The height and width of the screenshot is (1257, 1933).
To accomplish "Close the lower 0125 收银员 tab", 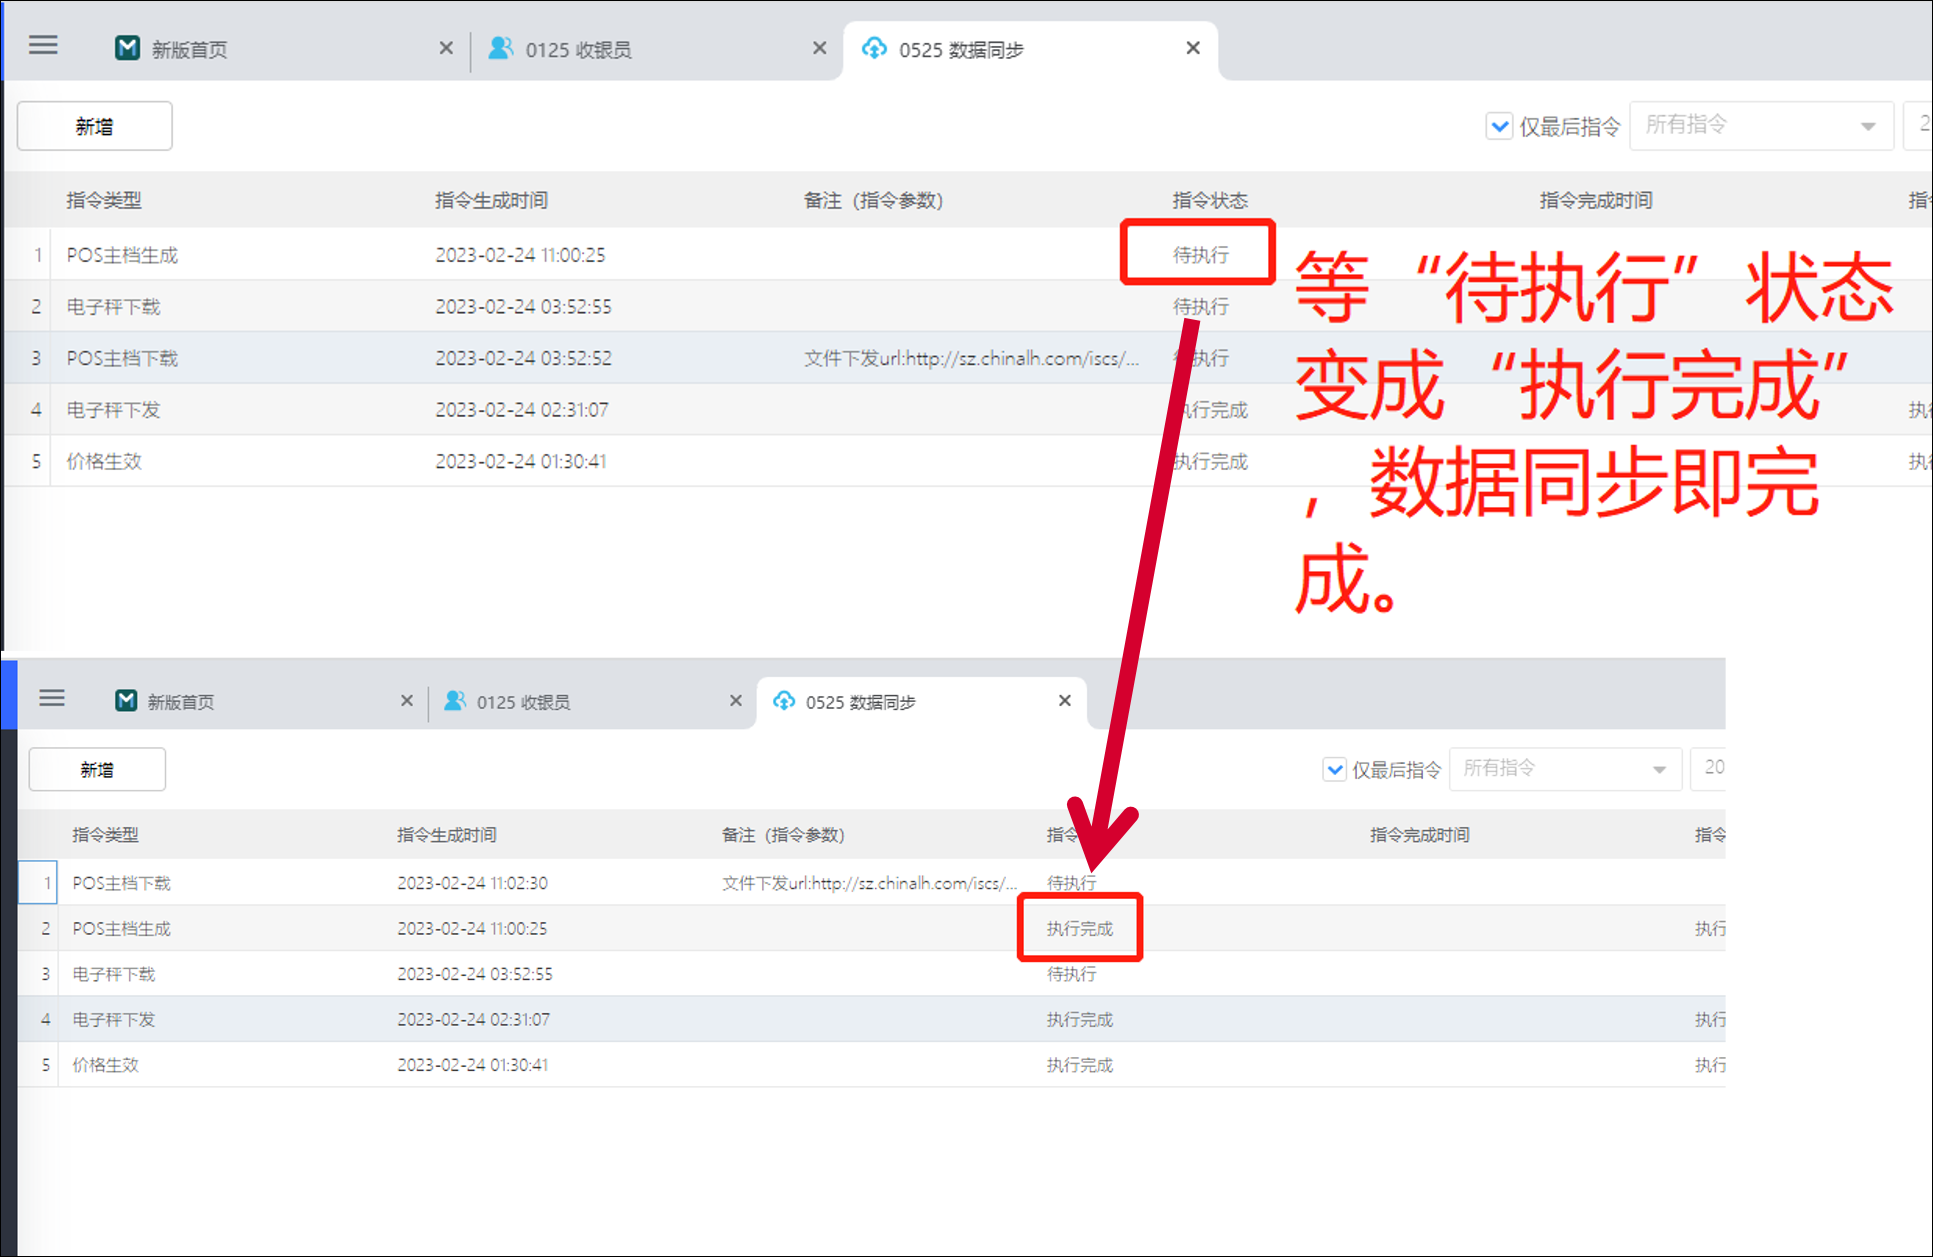I will (735, 701).
